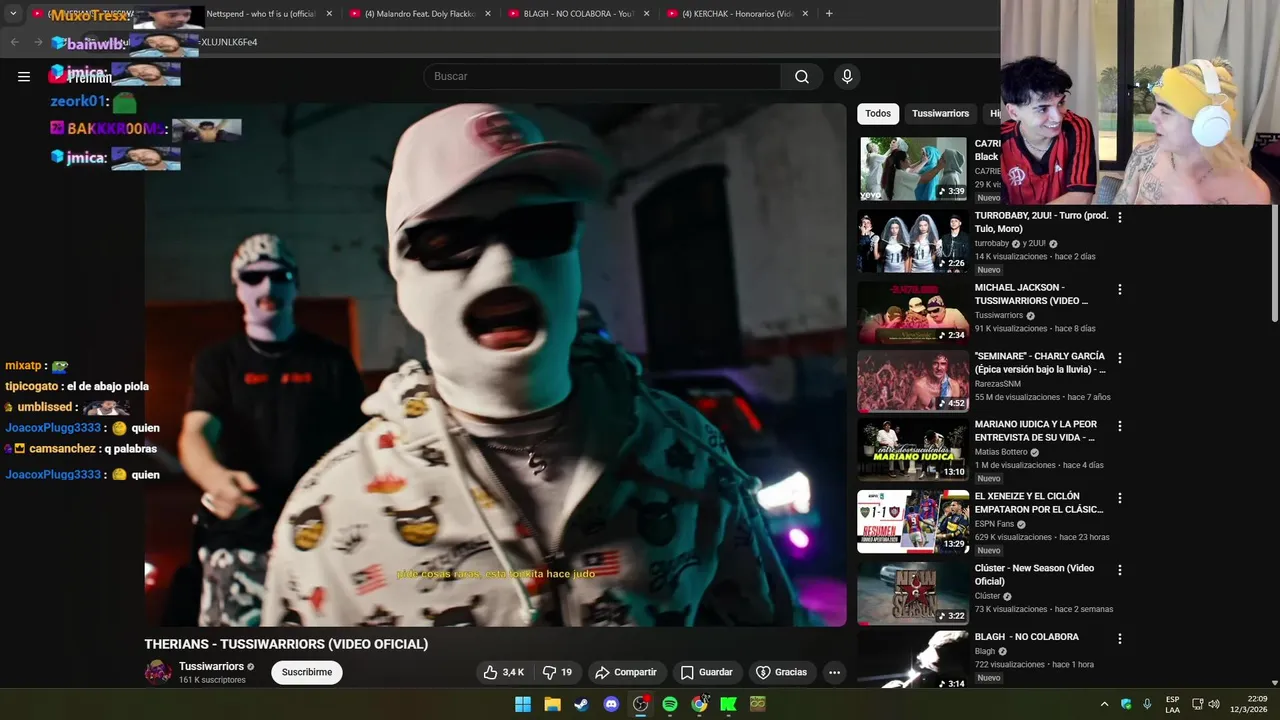The height and width of the screenshot is (720, 1280).
Task: Open more actions ellipsis below video
Action: click(x=834, y=672)
